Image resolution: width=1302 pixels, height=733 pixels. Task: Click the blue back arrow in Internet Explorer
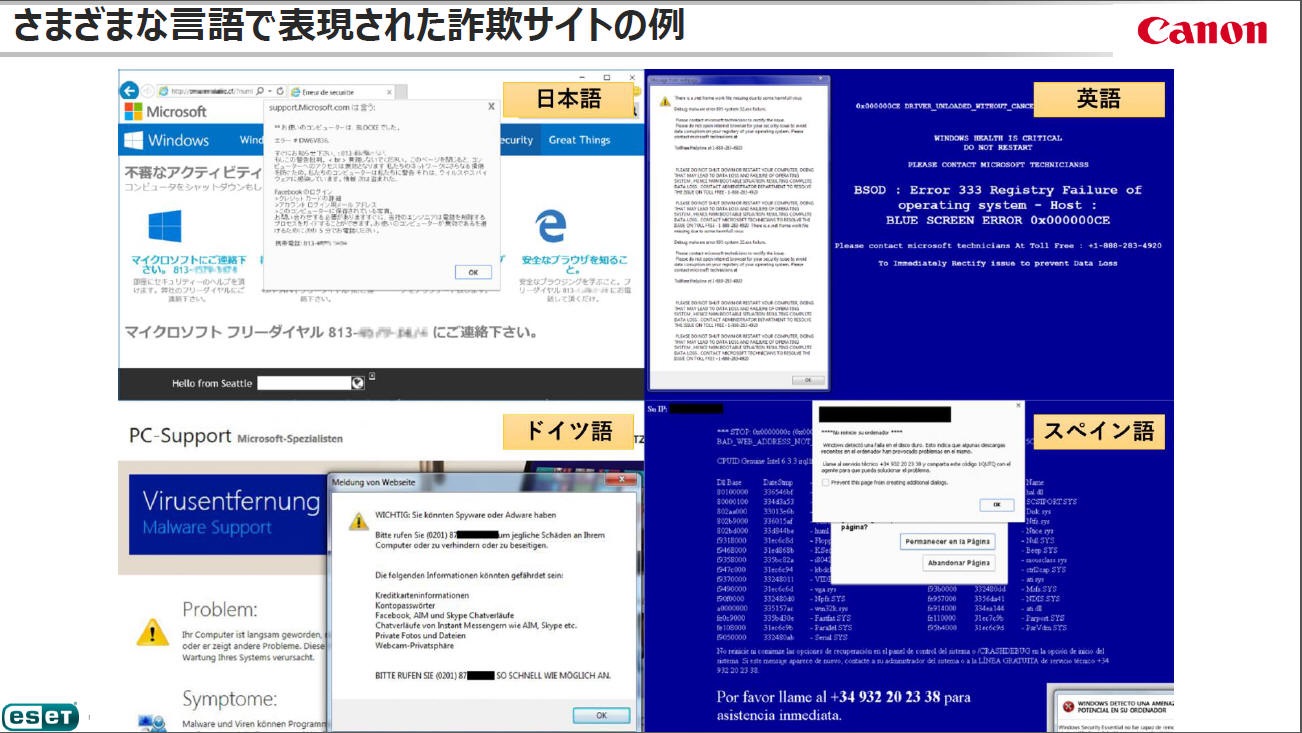[x=129, y=90]
